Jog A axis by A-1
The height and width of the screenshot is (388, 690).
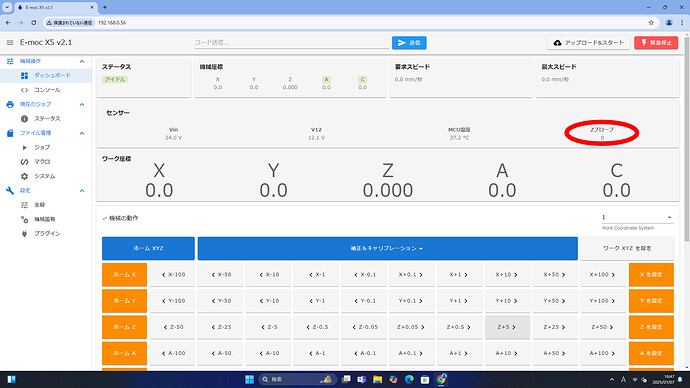(x=316, y=353)
